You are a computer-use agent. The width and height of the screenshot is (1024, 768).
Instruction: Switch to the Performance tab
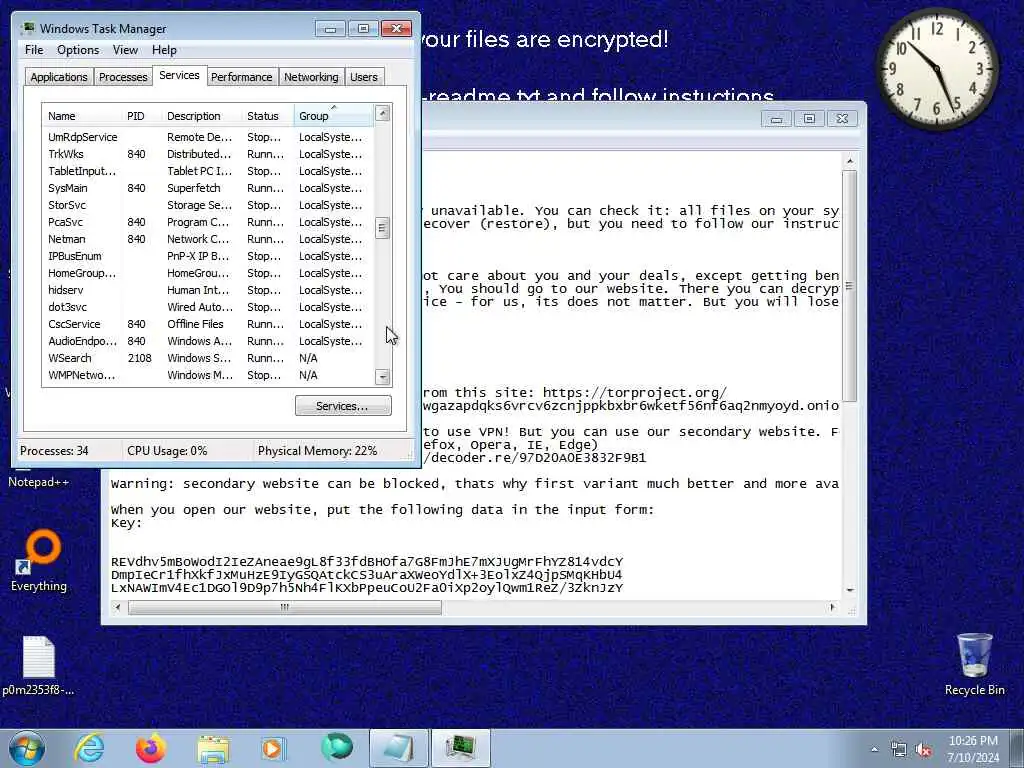click(242, 77)
